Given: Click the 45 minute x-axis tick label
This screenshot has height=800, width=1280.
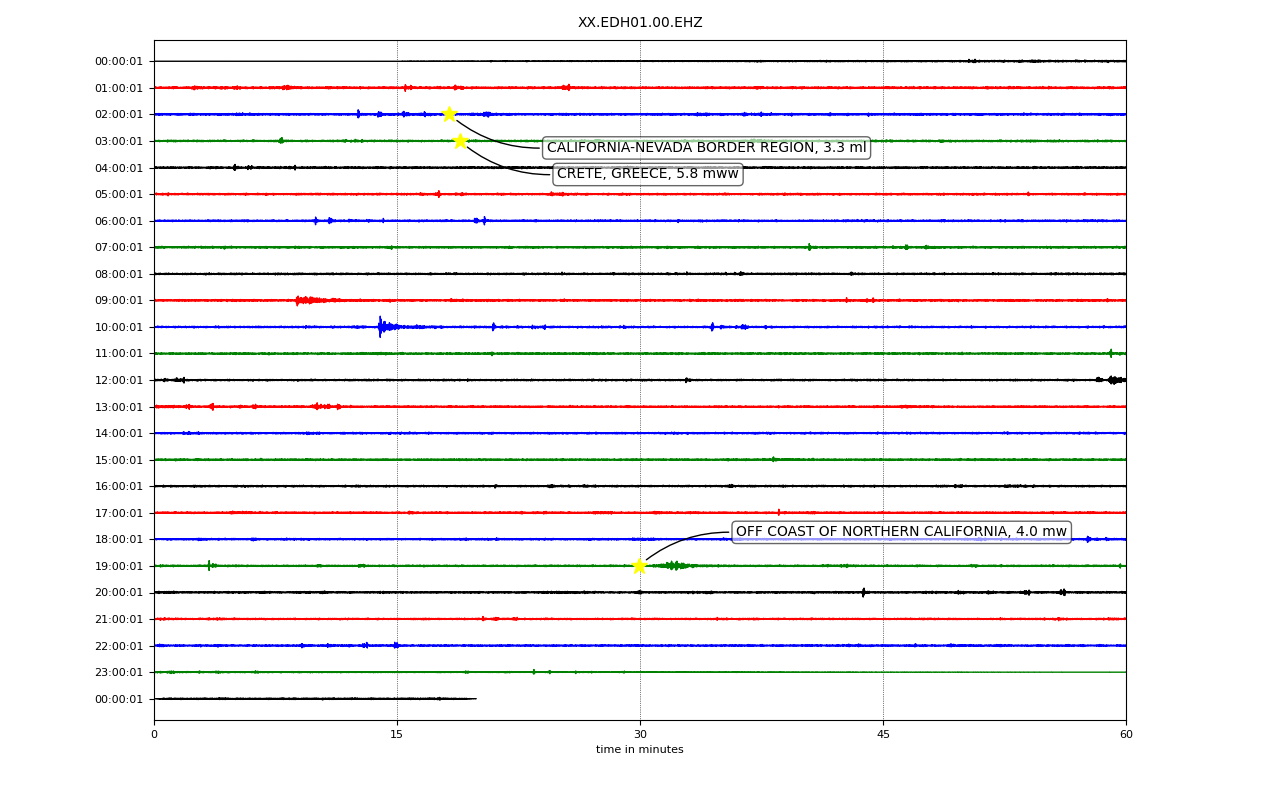Looking at the screenshot, I should [883, 735].
